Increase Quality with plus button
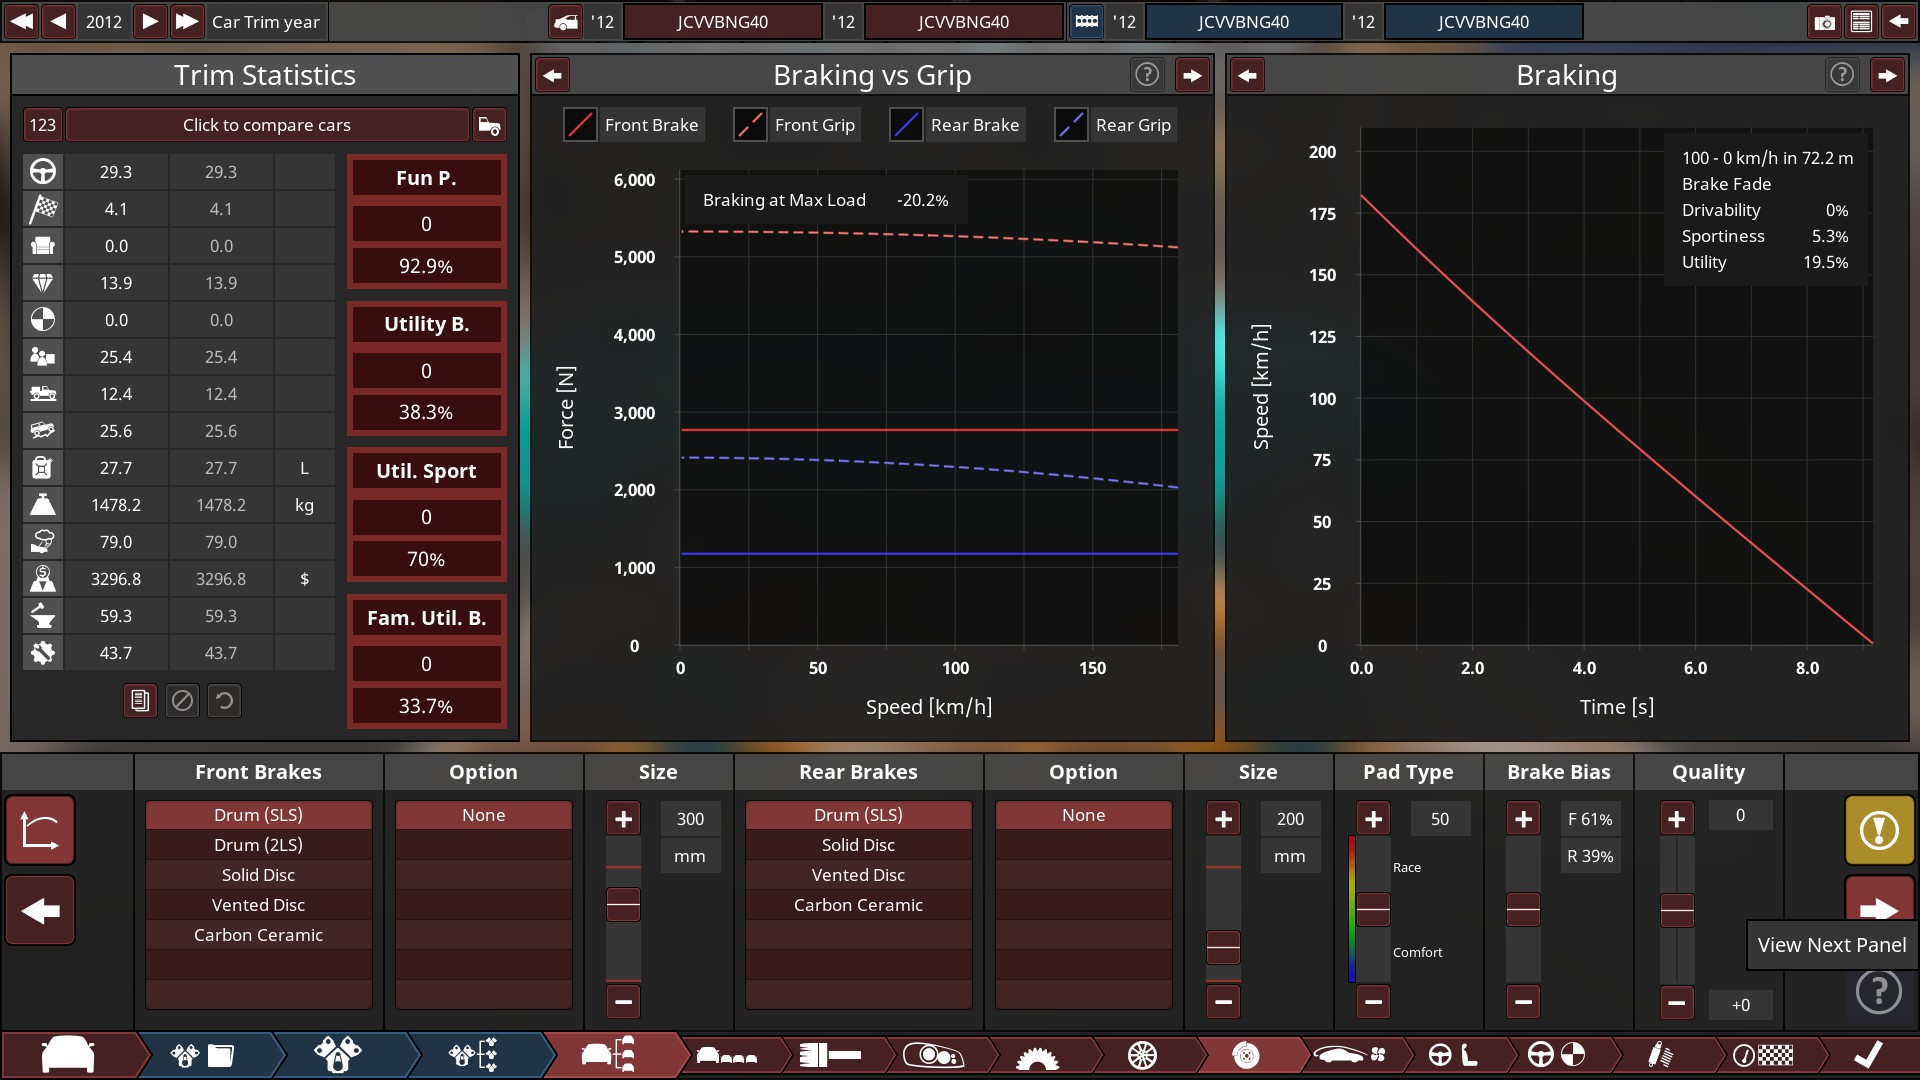This screenshot has height=1080, width=1920. 1677,819
